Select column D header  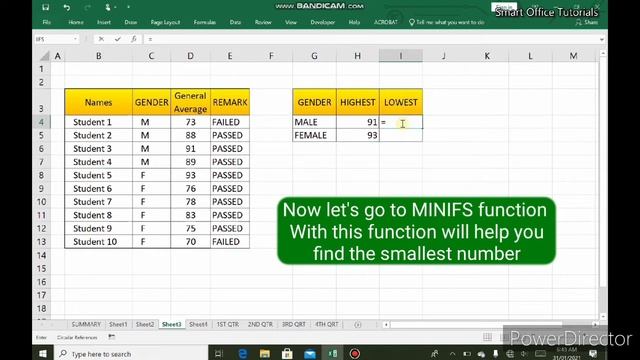click(x=190, y=56)
